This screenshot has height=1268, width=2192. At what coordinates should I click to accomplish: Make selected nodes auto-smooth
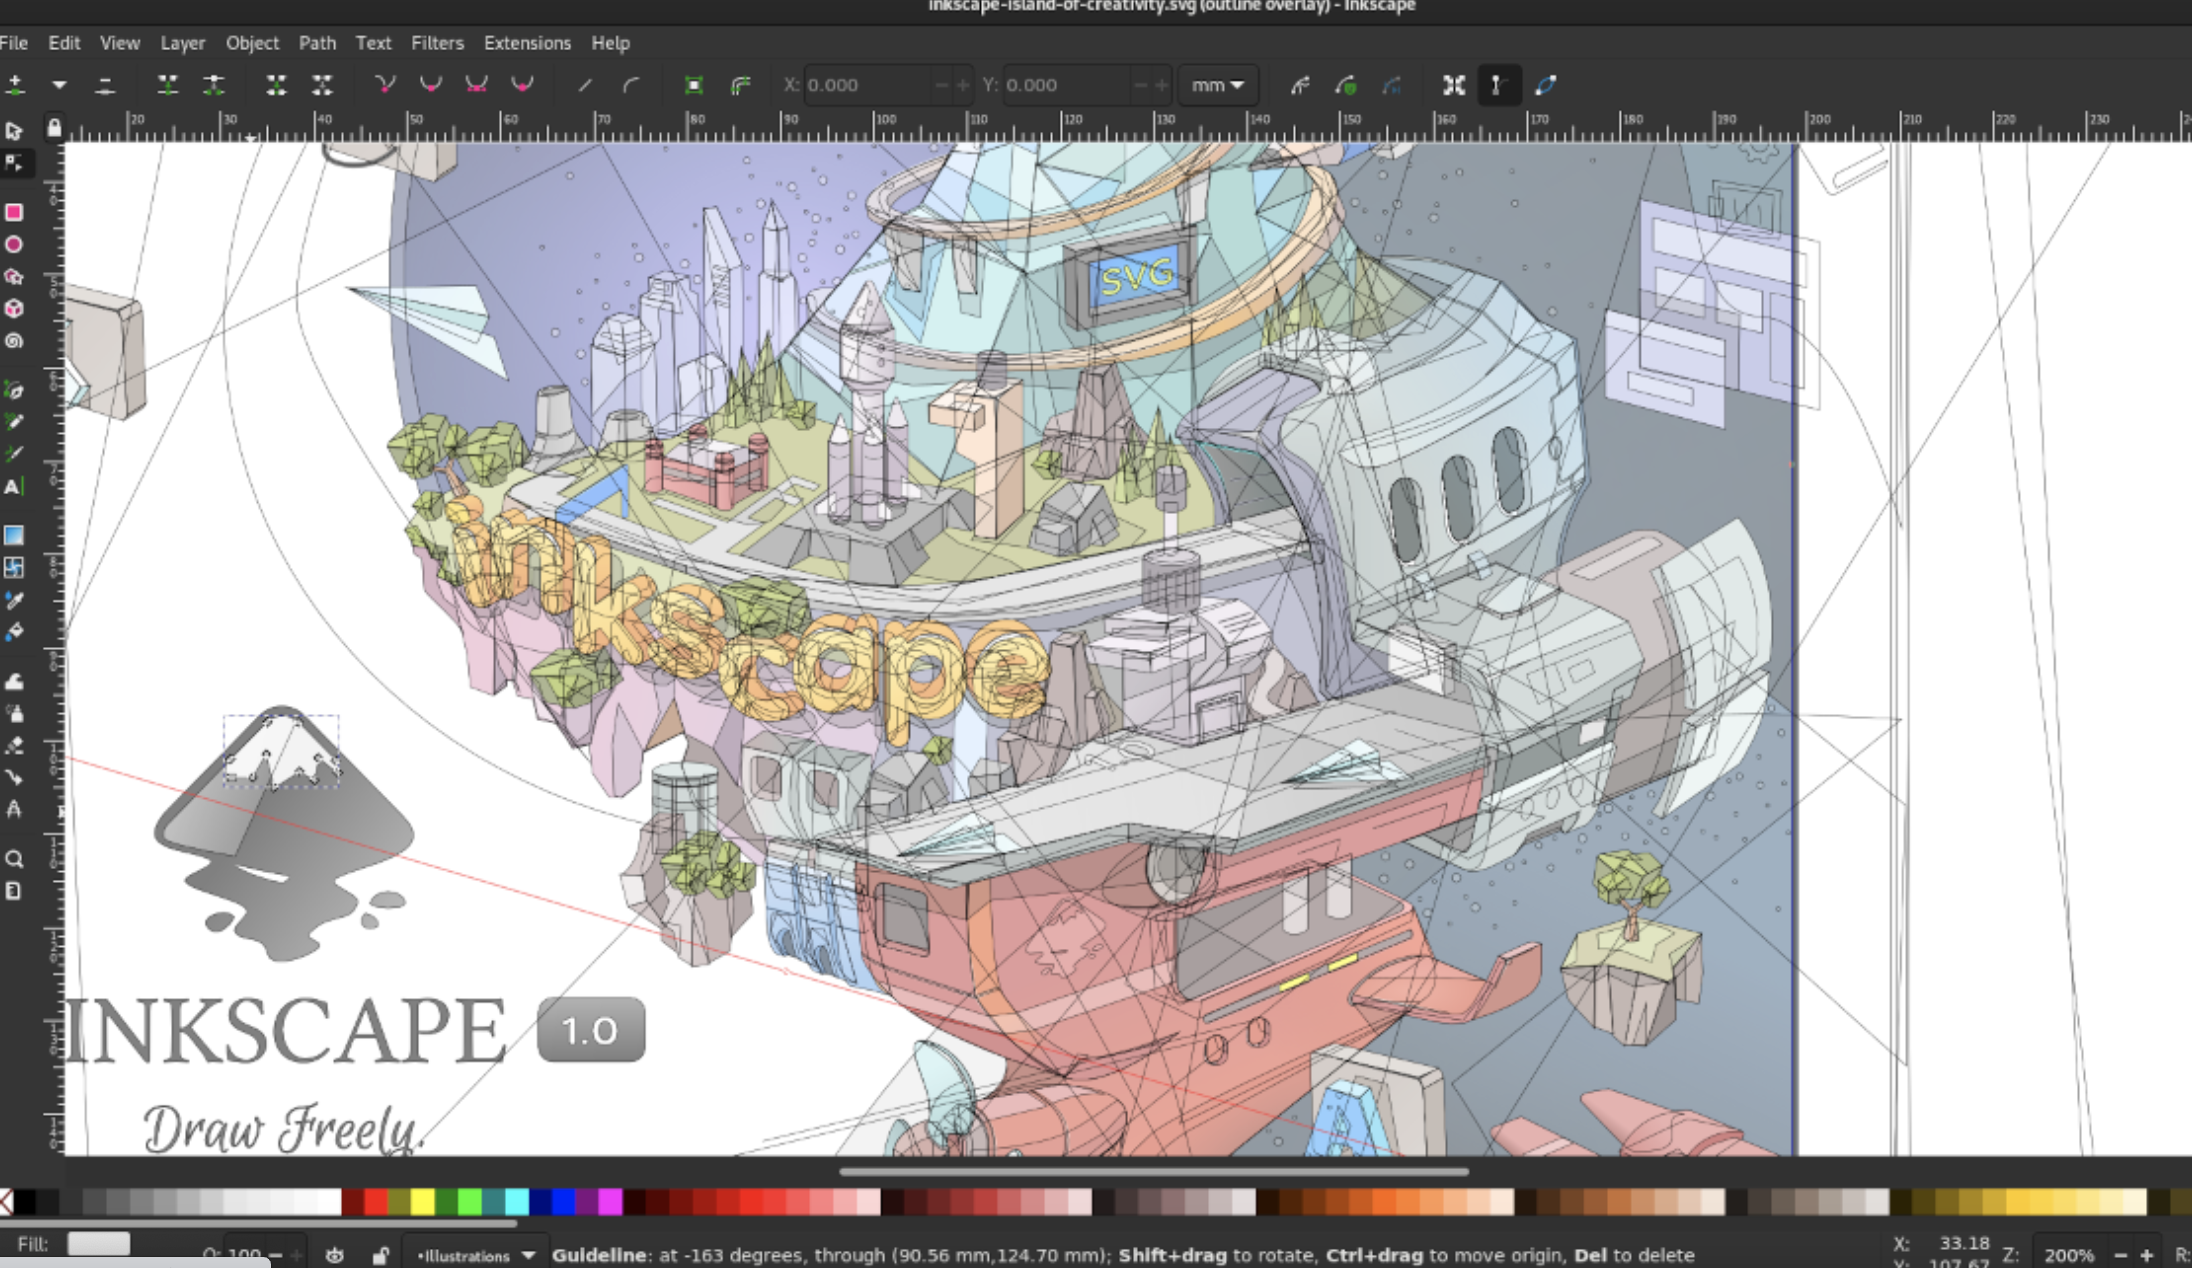click(x=522, y=85)
